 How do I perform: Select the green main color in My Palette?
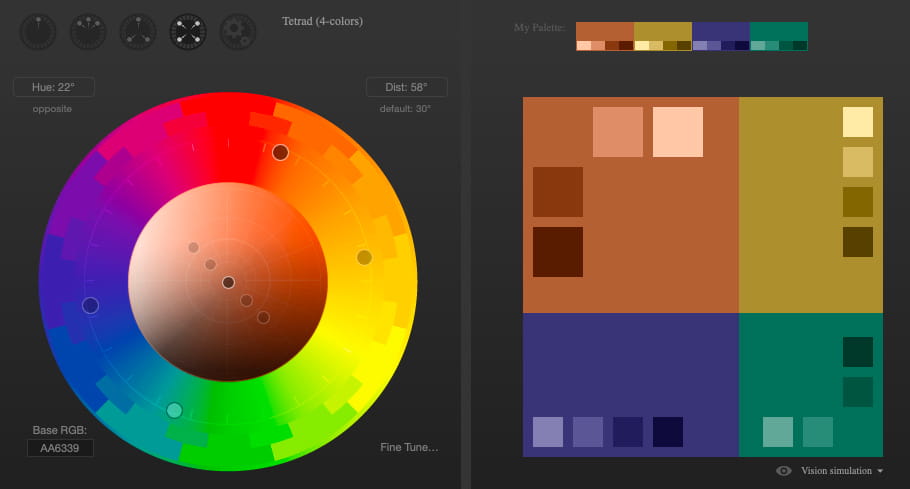point(778,31)
